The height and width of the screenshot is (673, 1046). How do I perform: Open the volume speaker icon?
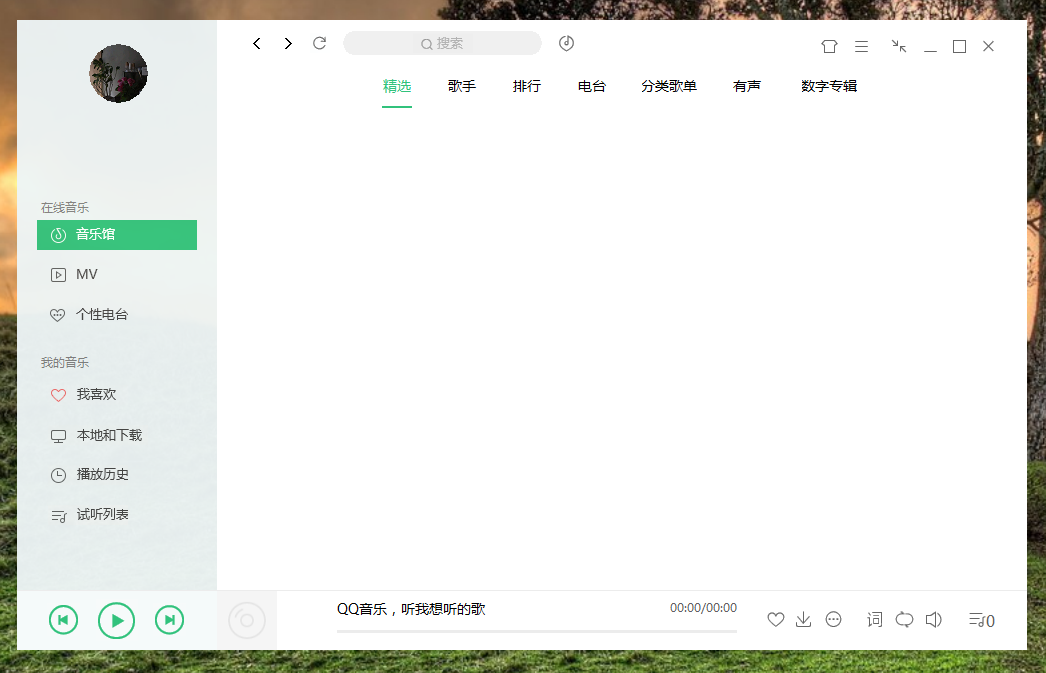point(933,620)
